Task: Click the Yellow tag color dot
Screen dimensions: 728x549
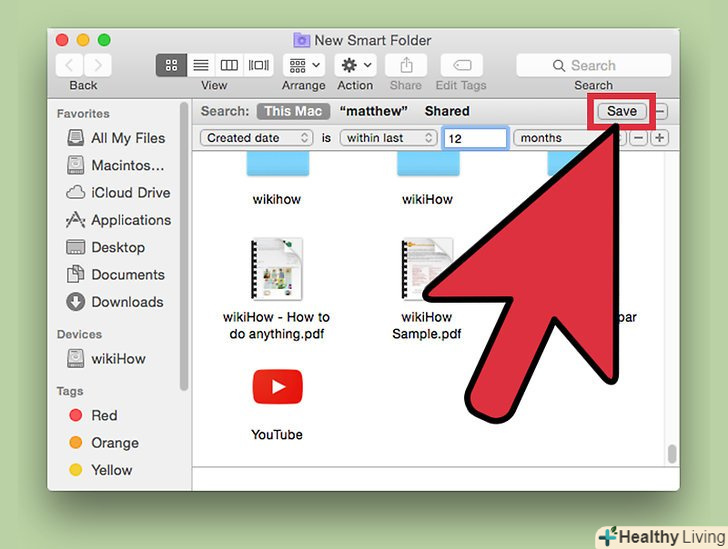Action: pos(76,470)
